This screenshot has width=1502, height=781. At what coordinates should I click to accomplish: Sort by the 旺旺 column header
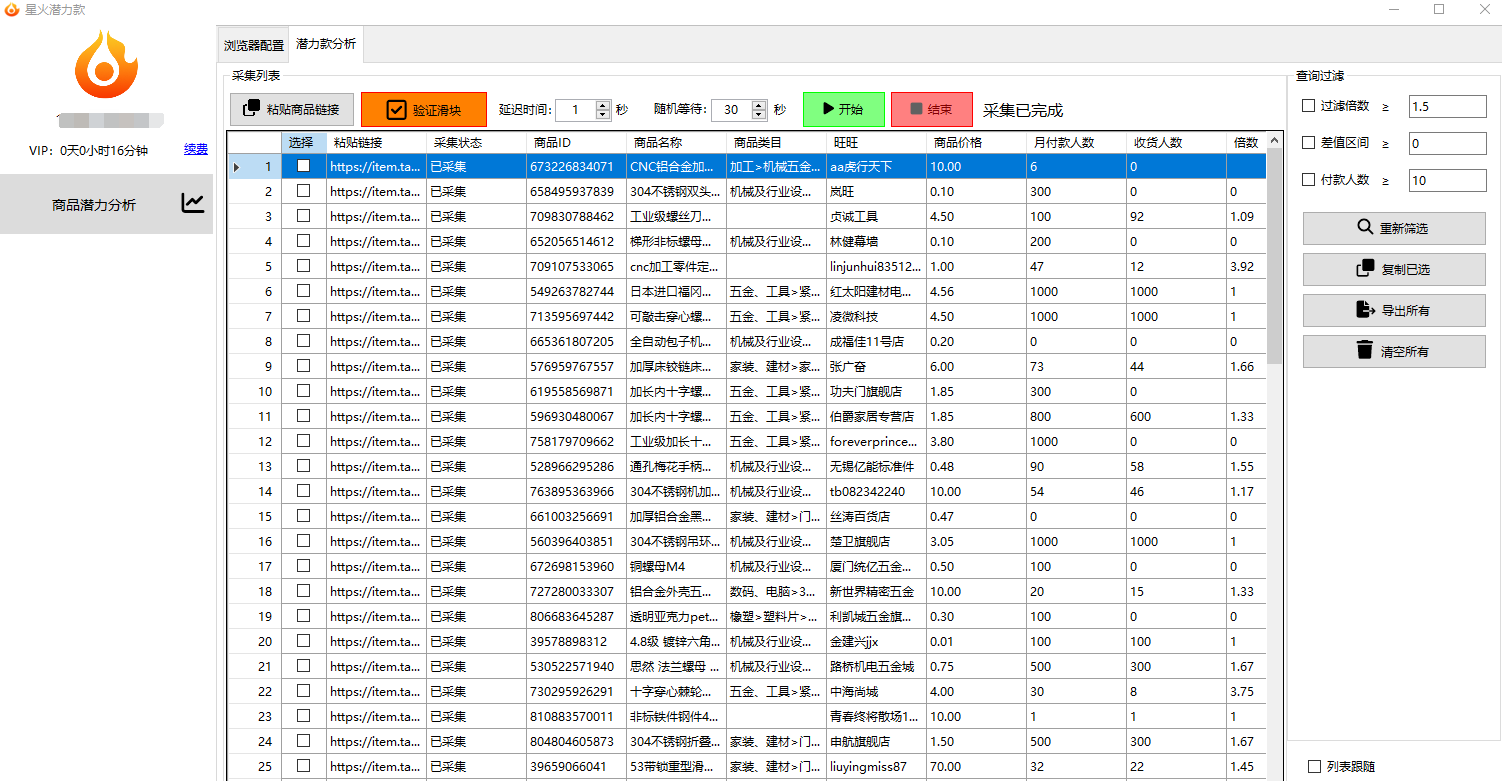(x=877, y=143)
